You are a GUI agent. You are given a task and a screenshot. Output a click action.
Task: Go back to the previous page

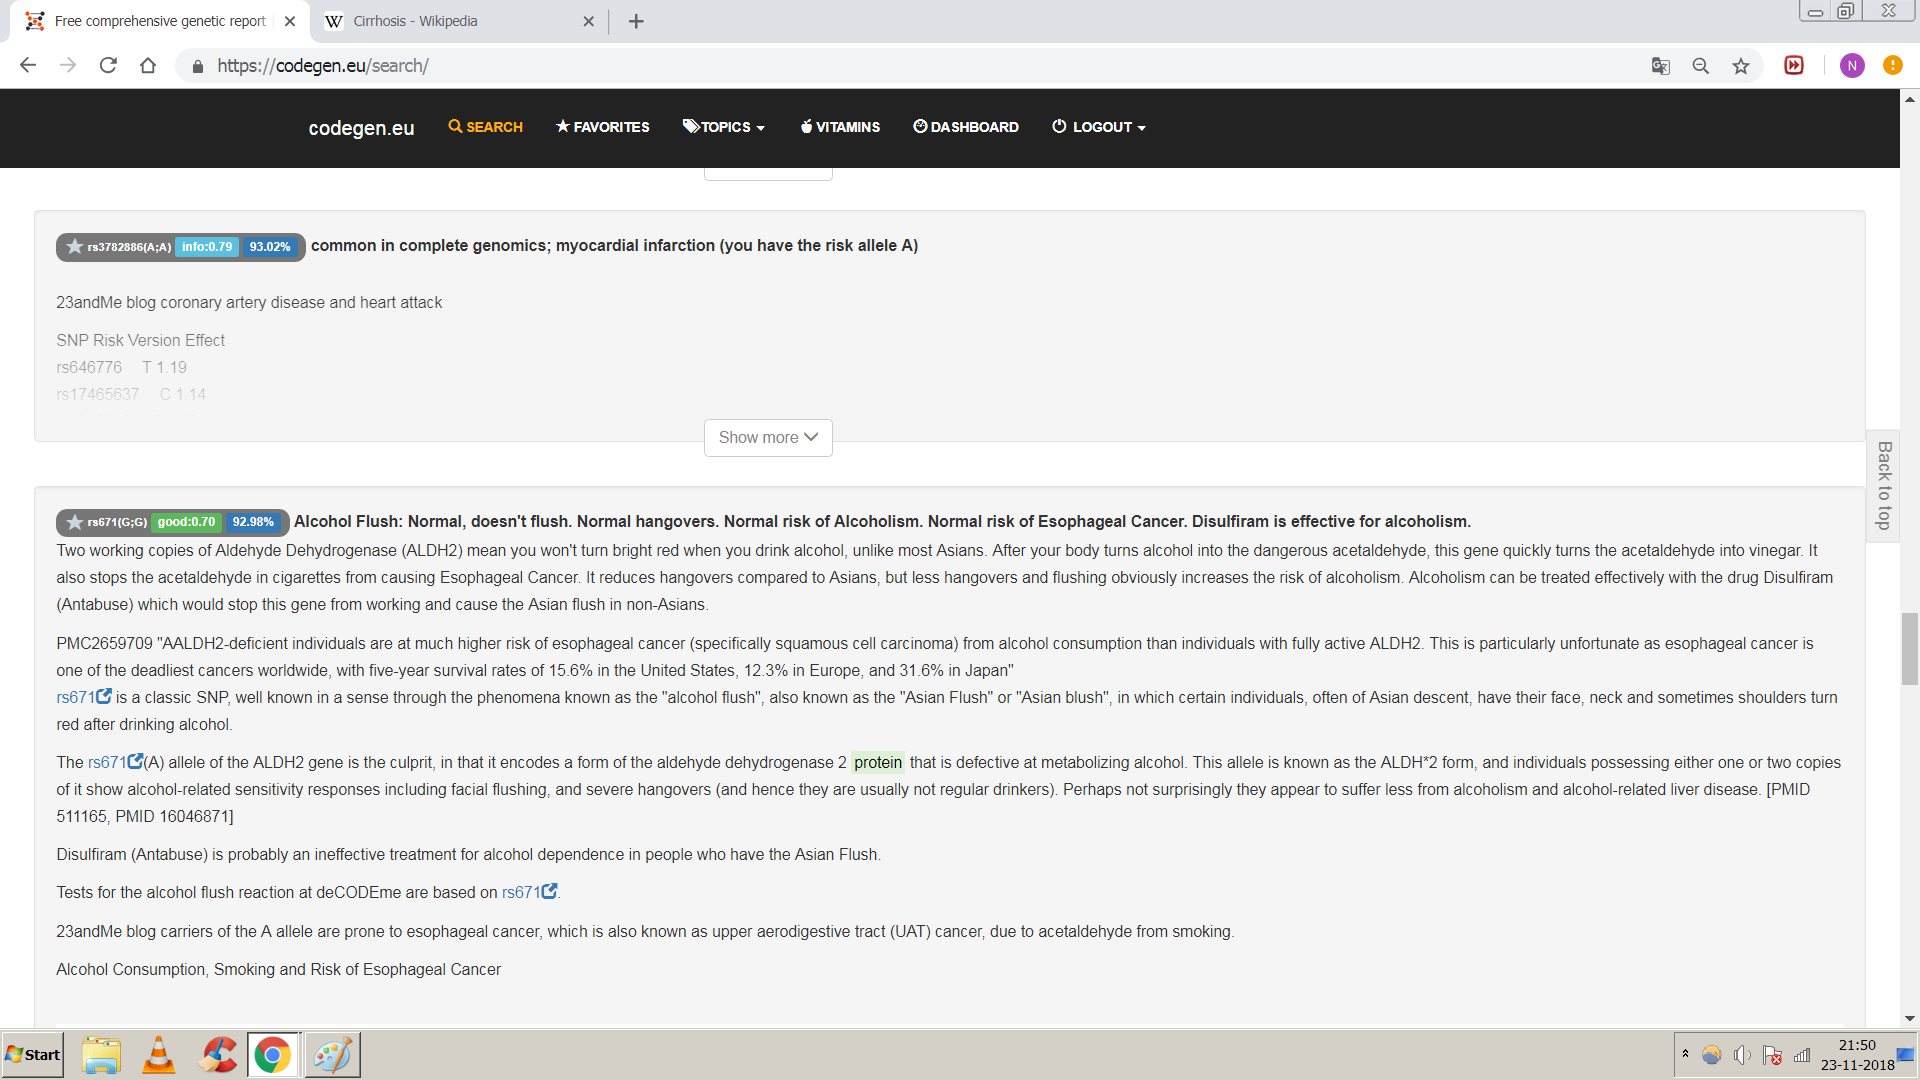[28, 65]
